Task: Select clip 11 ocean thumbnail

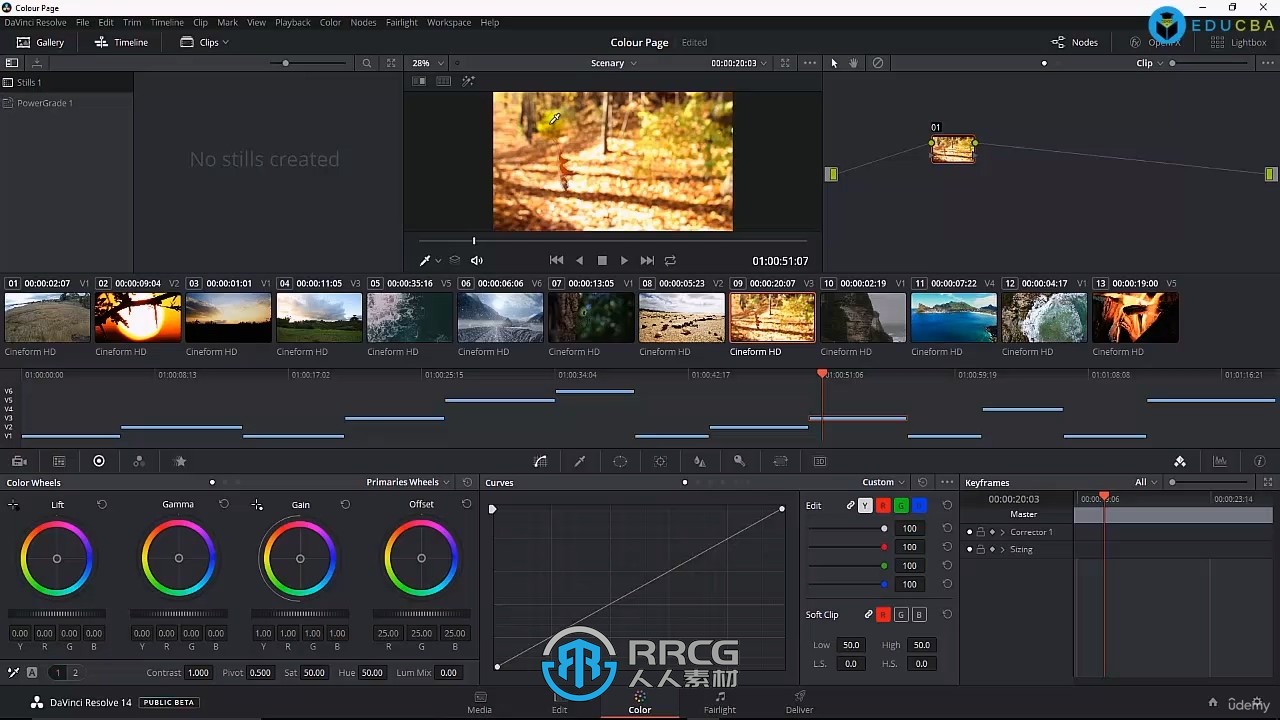Action: (x=953, y=318)
